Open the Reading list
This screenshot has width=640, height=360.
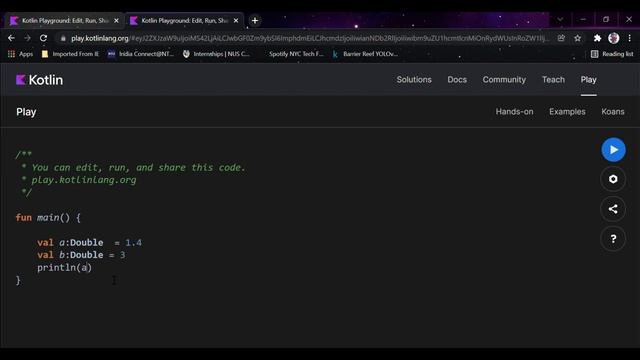tap(612, 54)
